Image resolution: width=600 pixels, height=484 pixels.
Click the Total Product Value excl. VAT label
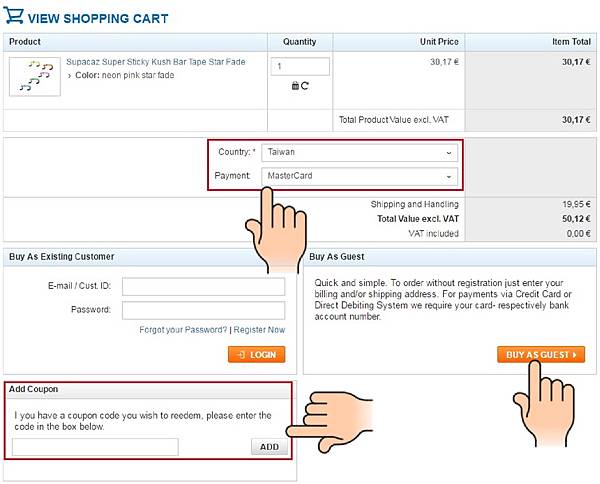pyautogui.click(x=394, y=120)
